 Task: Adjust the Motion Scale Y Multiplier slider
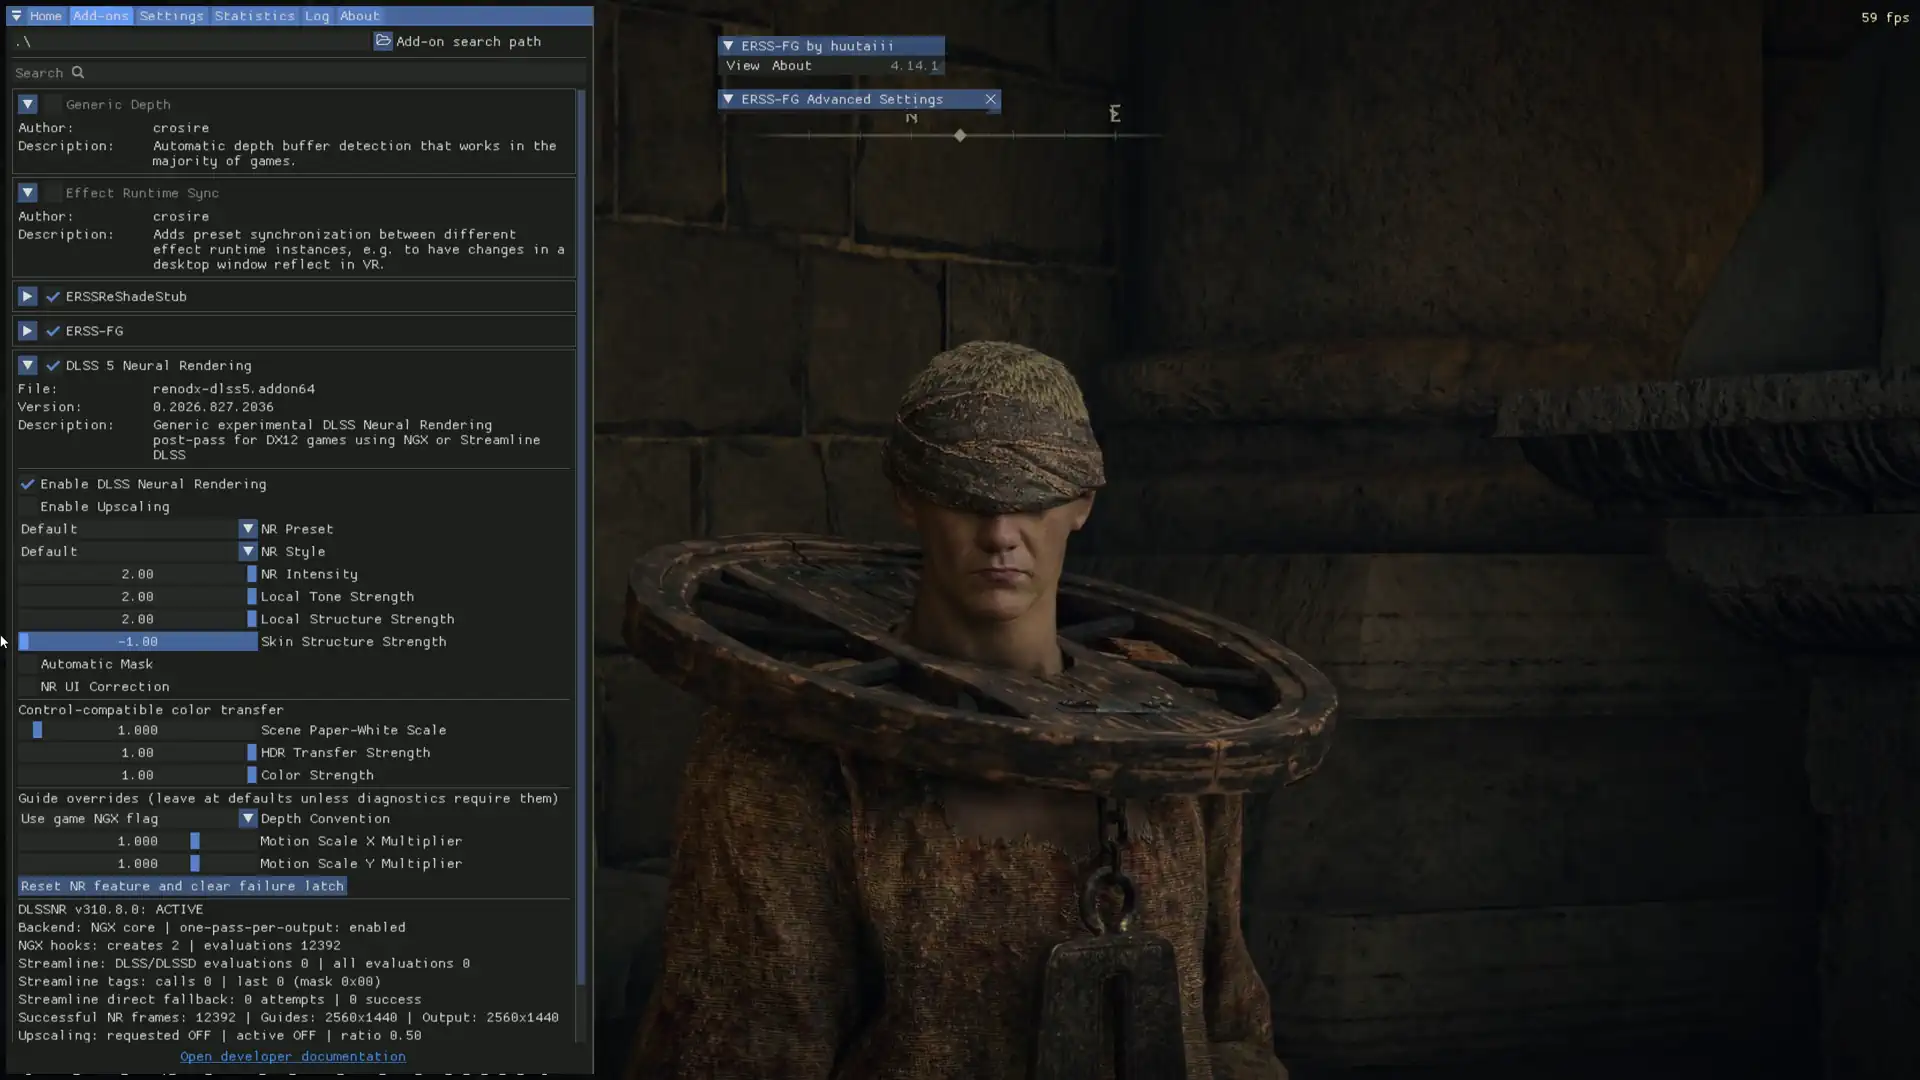(x=138, y=864)
